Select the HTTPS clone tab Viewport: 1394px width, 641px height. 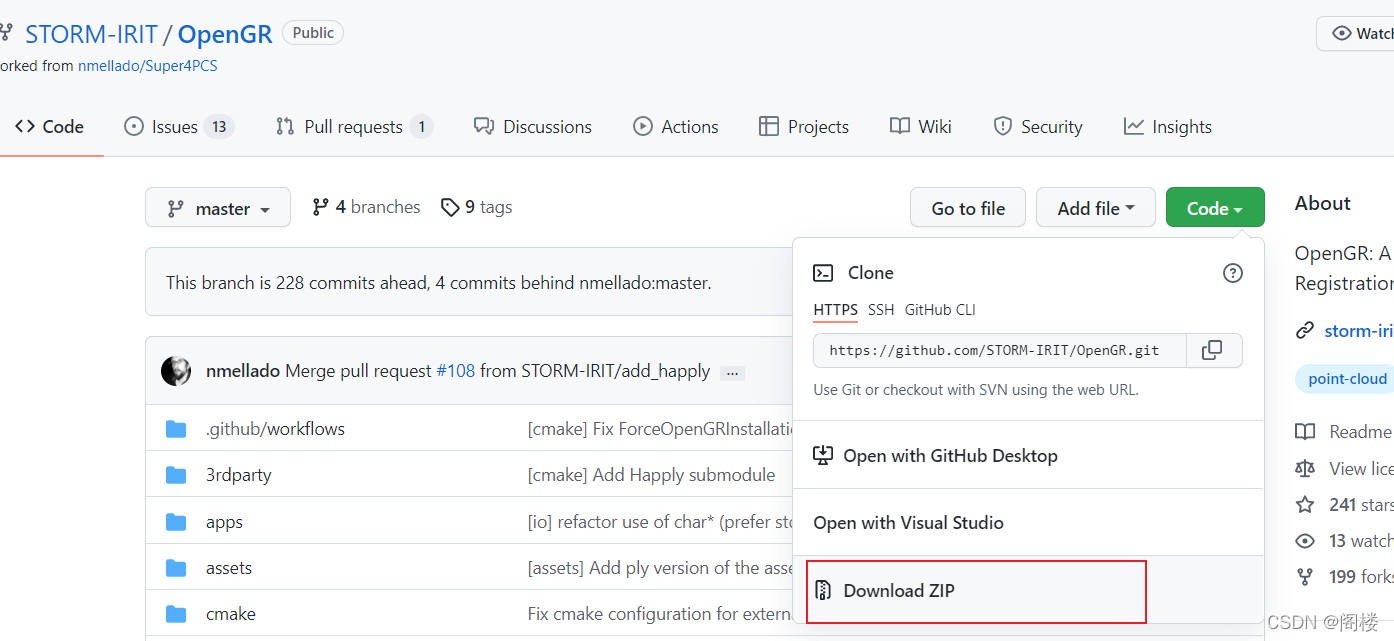coord(836,310)
